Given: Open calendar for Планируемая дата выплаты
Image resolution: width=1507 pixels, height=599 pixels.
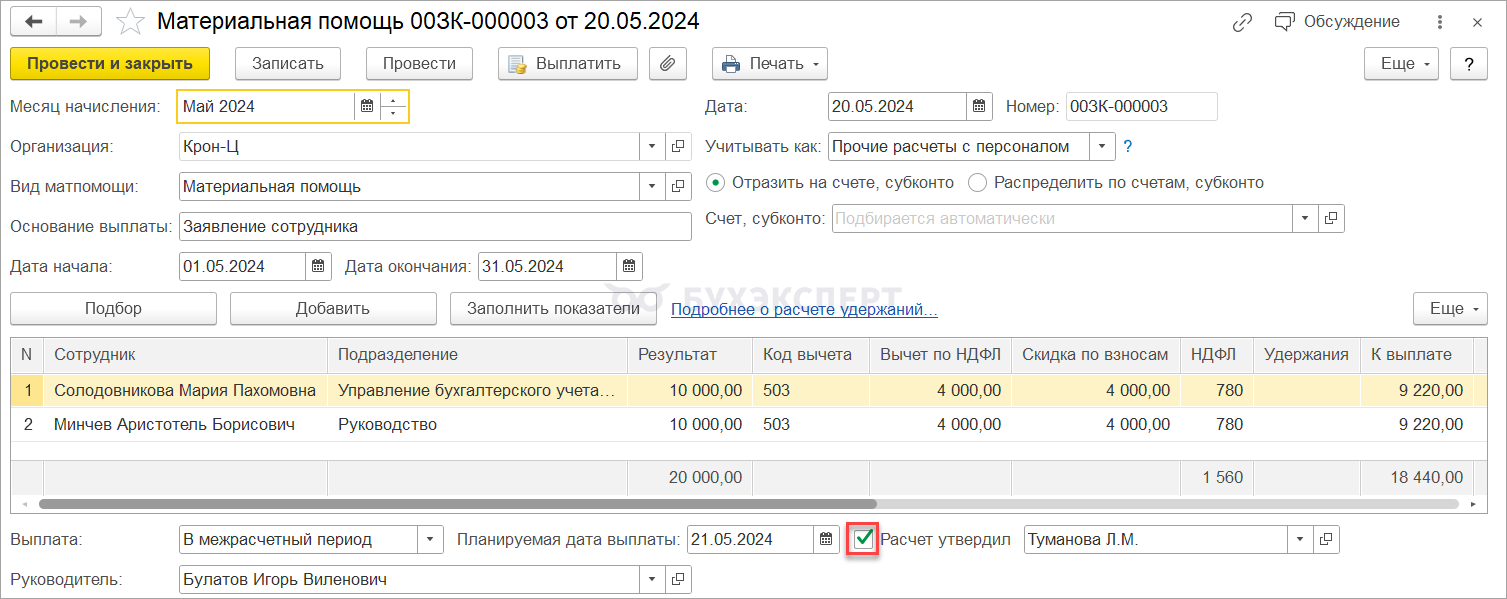Looking at the screenshot, I should pos(826,539).
